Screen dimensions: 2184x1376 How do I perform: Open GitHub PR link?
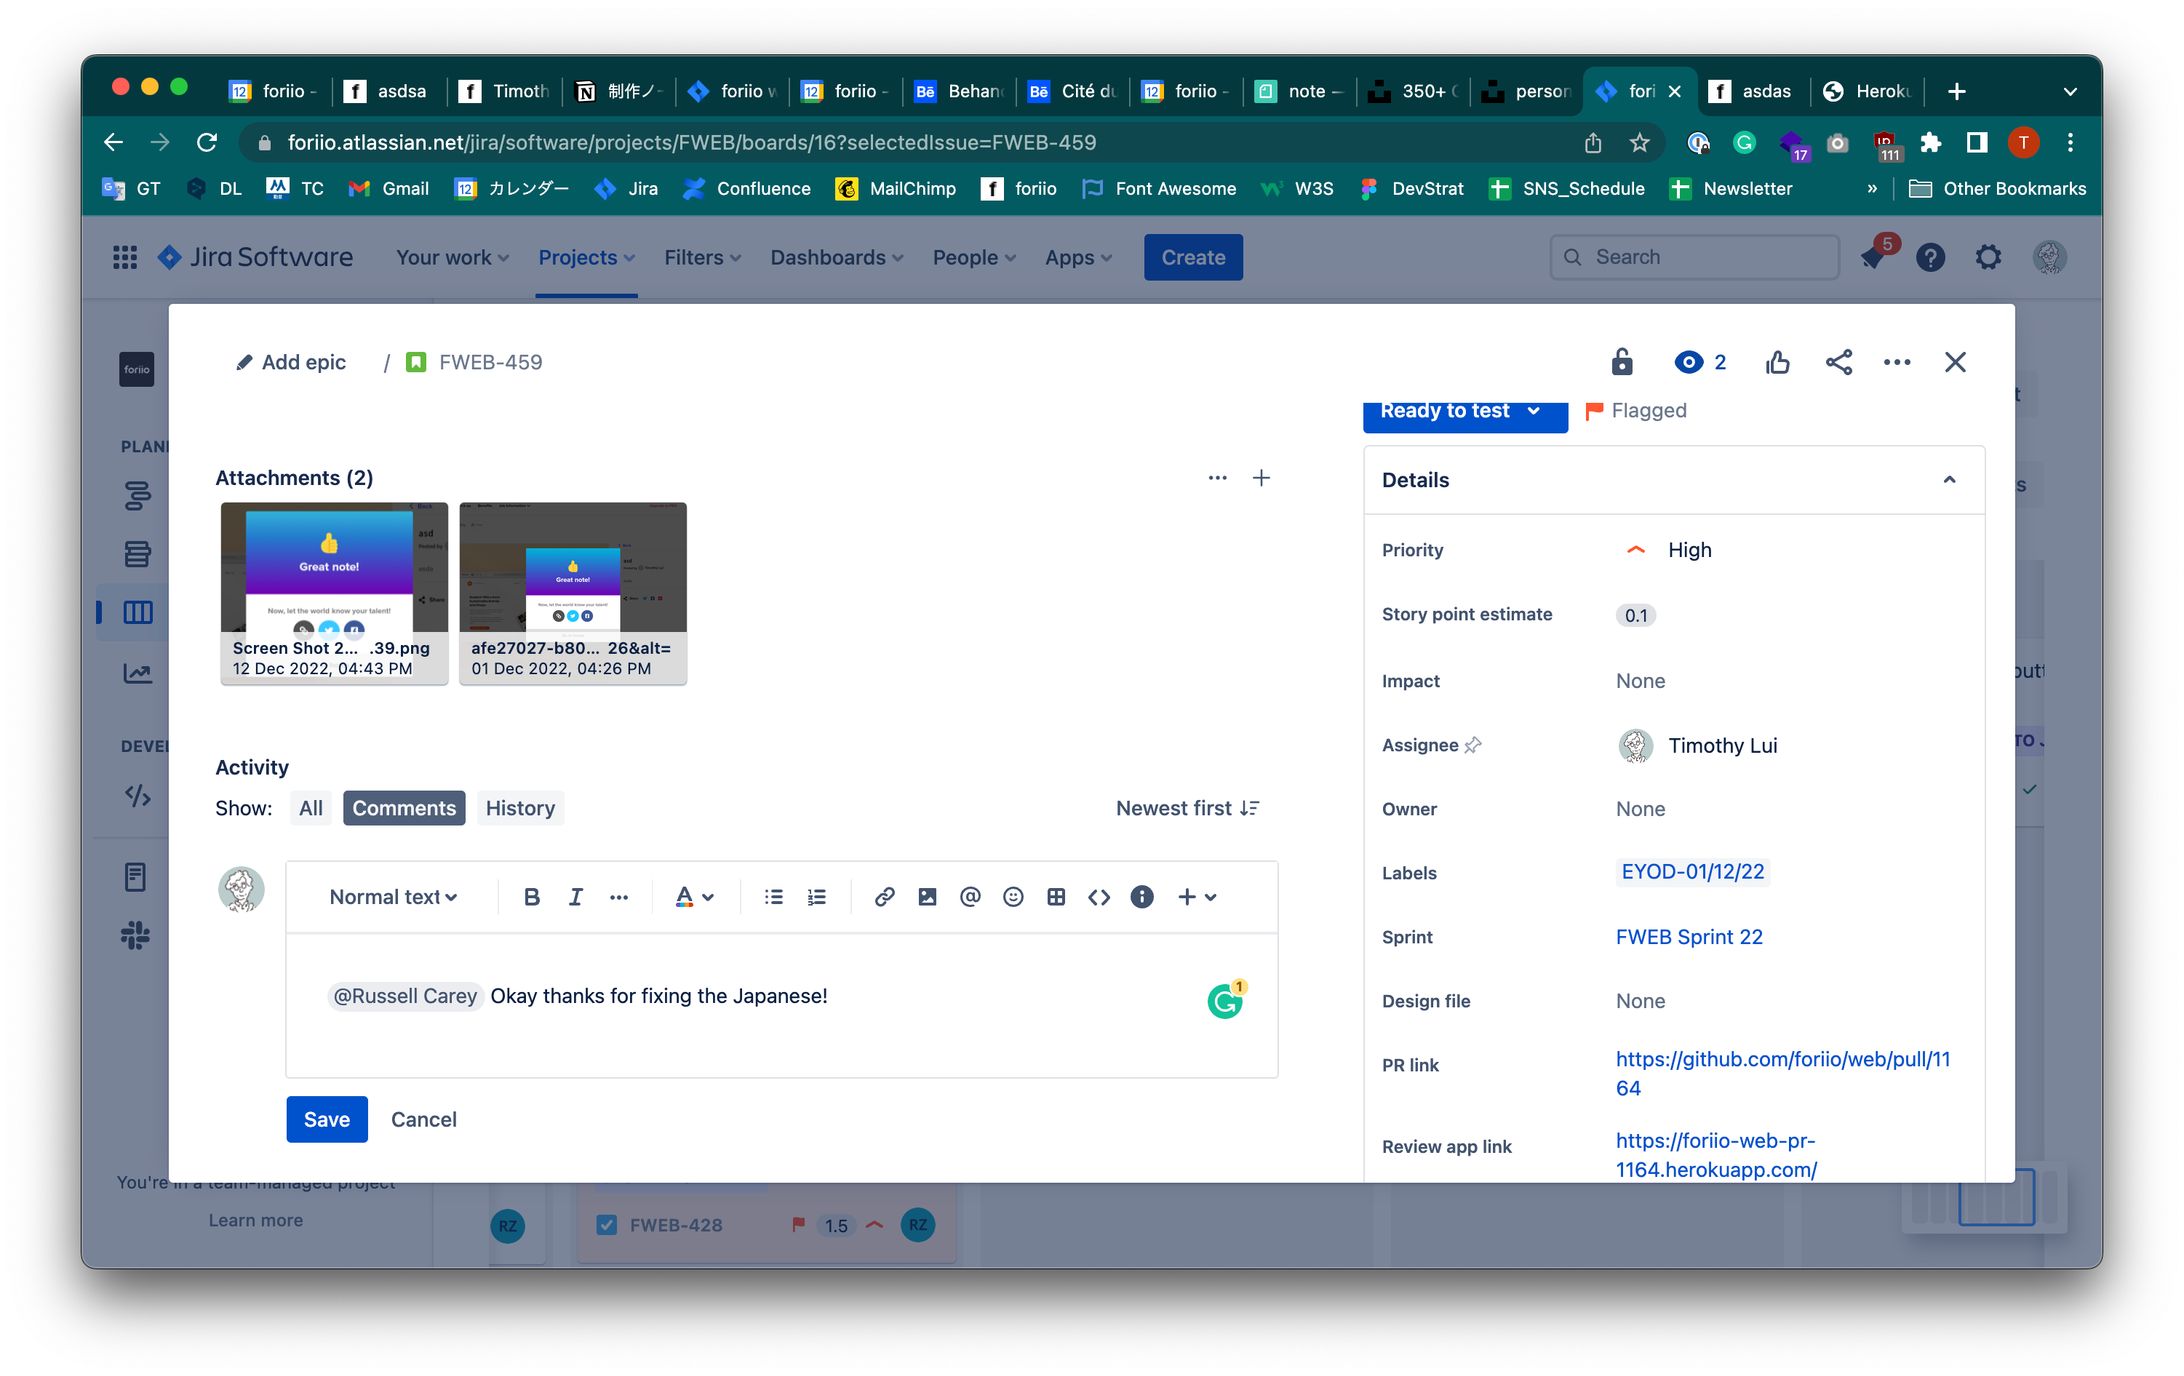pyautogui.click(x=1783, y=1073)
